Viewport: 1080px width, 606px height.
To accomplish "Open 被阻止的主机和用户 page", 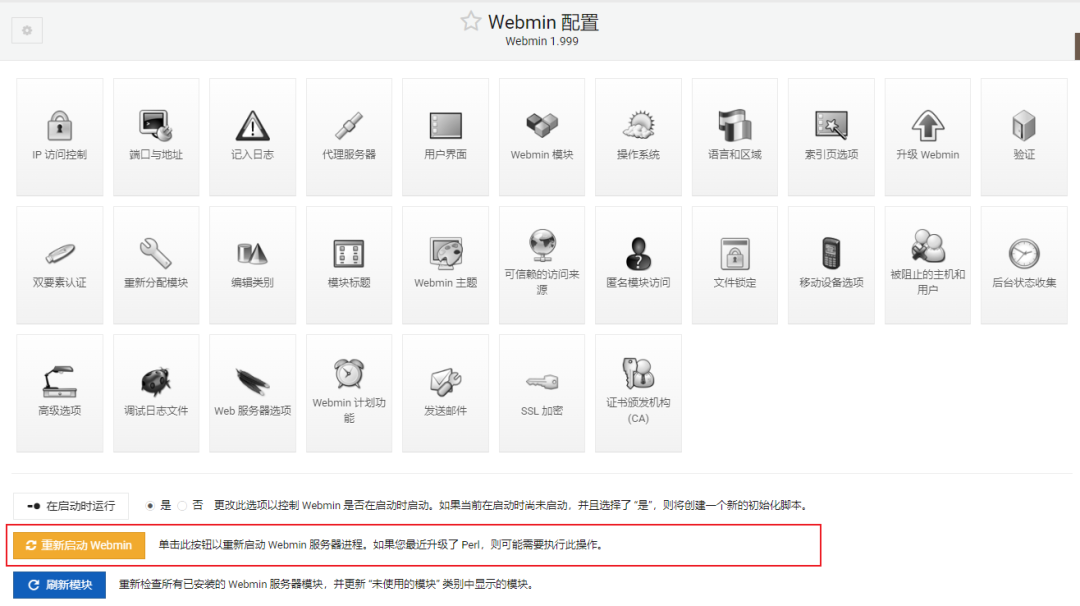I will tap(928, 265).
